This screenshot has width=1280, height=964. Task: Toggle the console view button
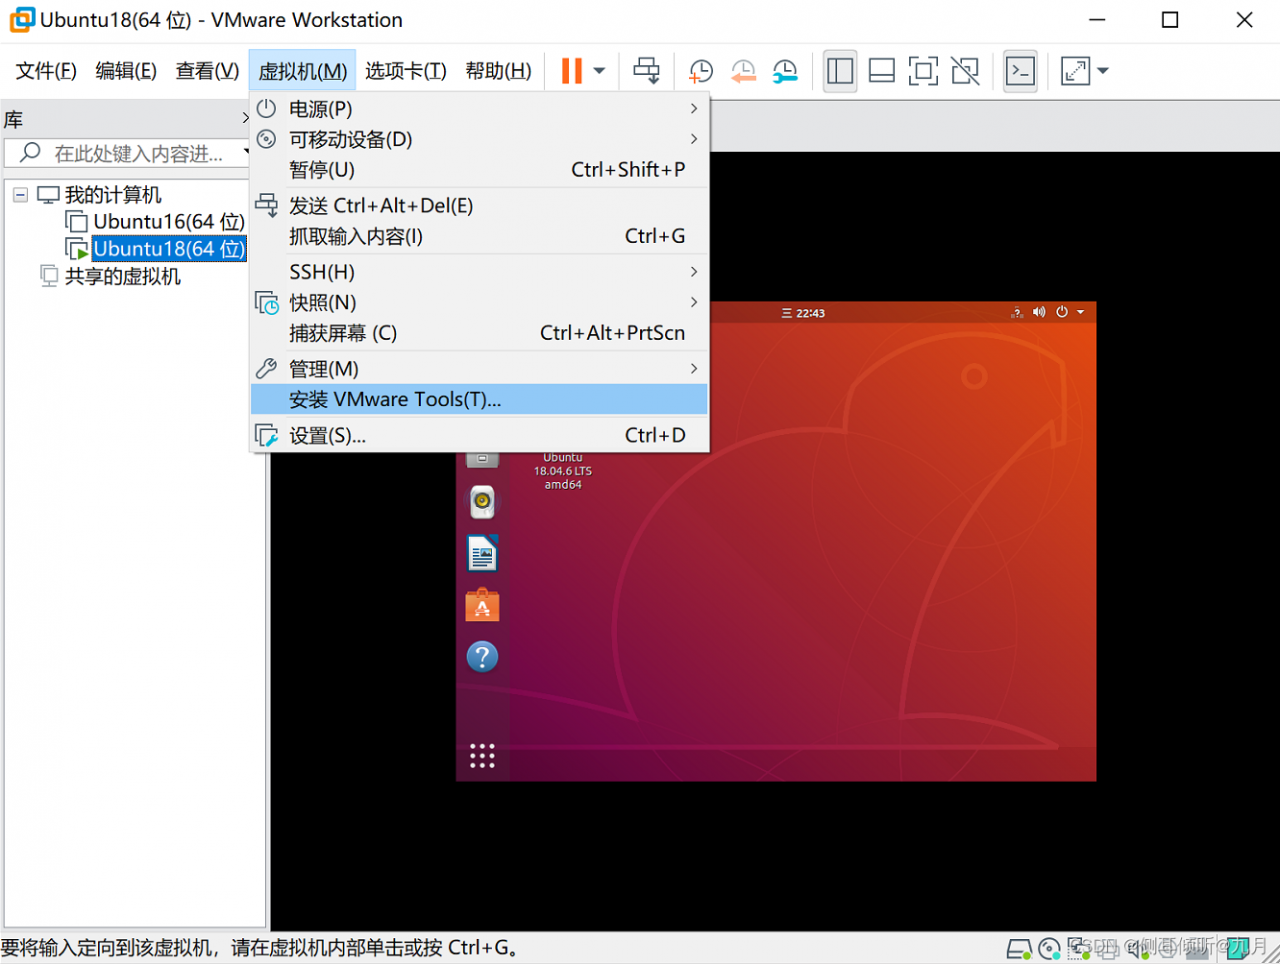point(1020,71)
